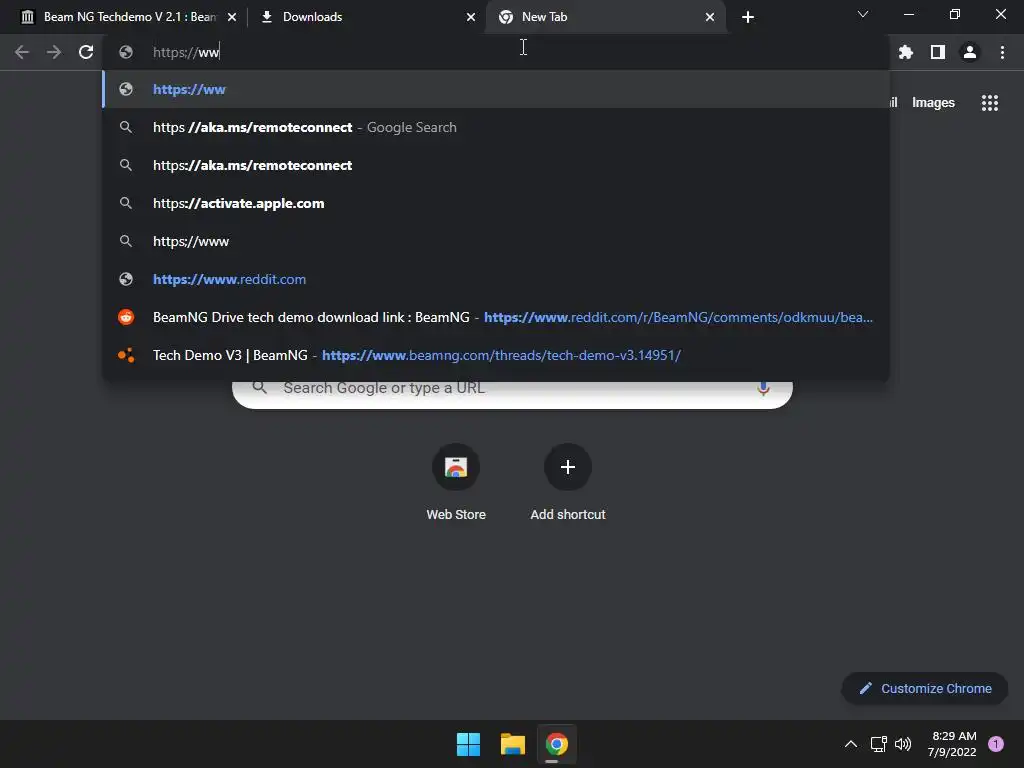Open the https://www.reddit.com suggestion

(x=496, y=279)
